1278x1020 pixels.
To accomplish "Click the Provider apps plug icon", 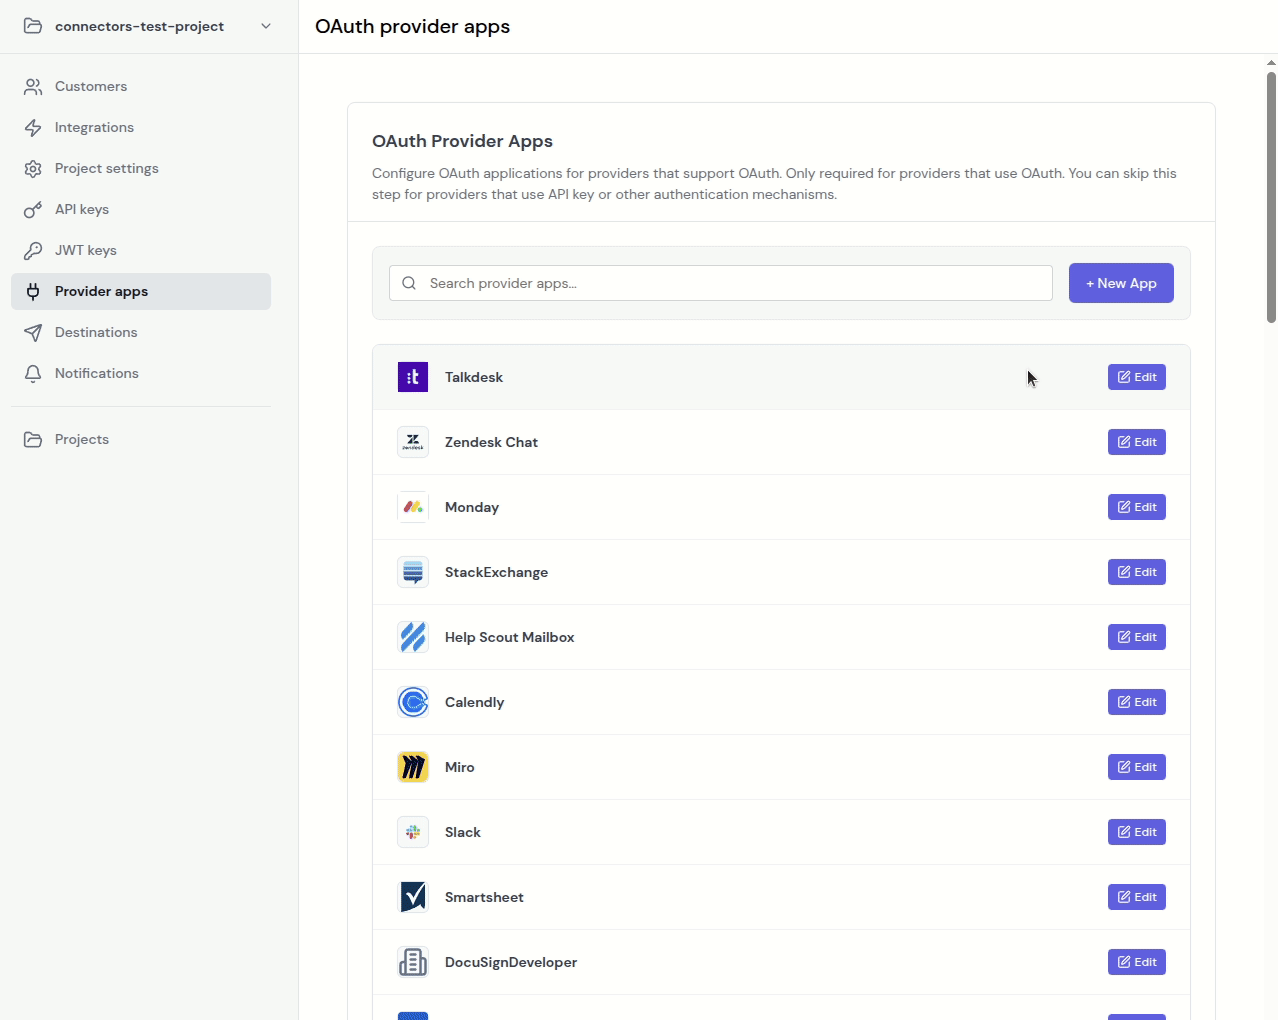I will click(x=33, y=292).
